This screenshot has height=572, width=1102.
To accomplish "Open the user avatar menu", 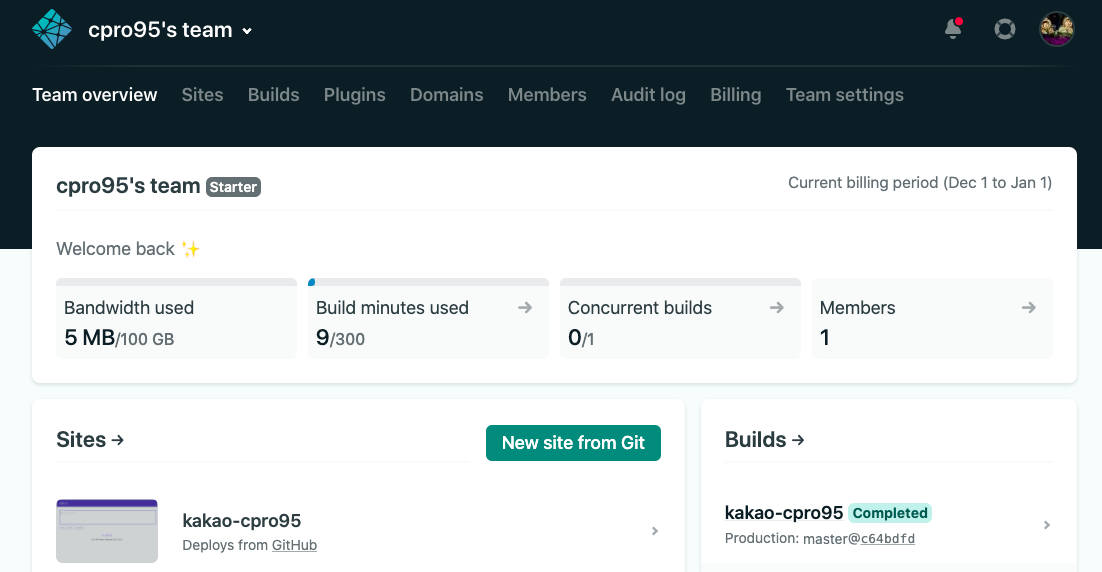I will coord(1056,30).
